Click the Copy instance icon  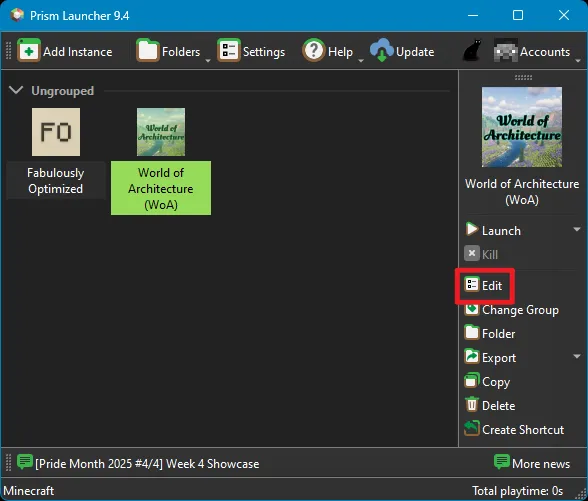tap(472, 381)
